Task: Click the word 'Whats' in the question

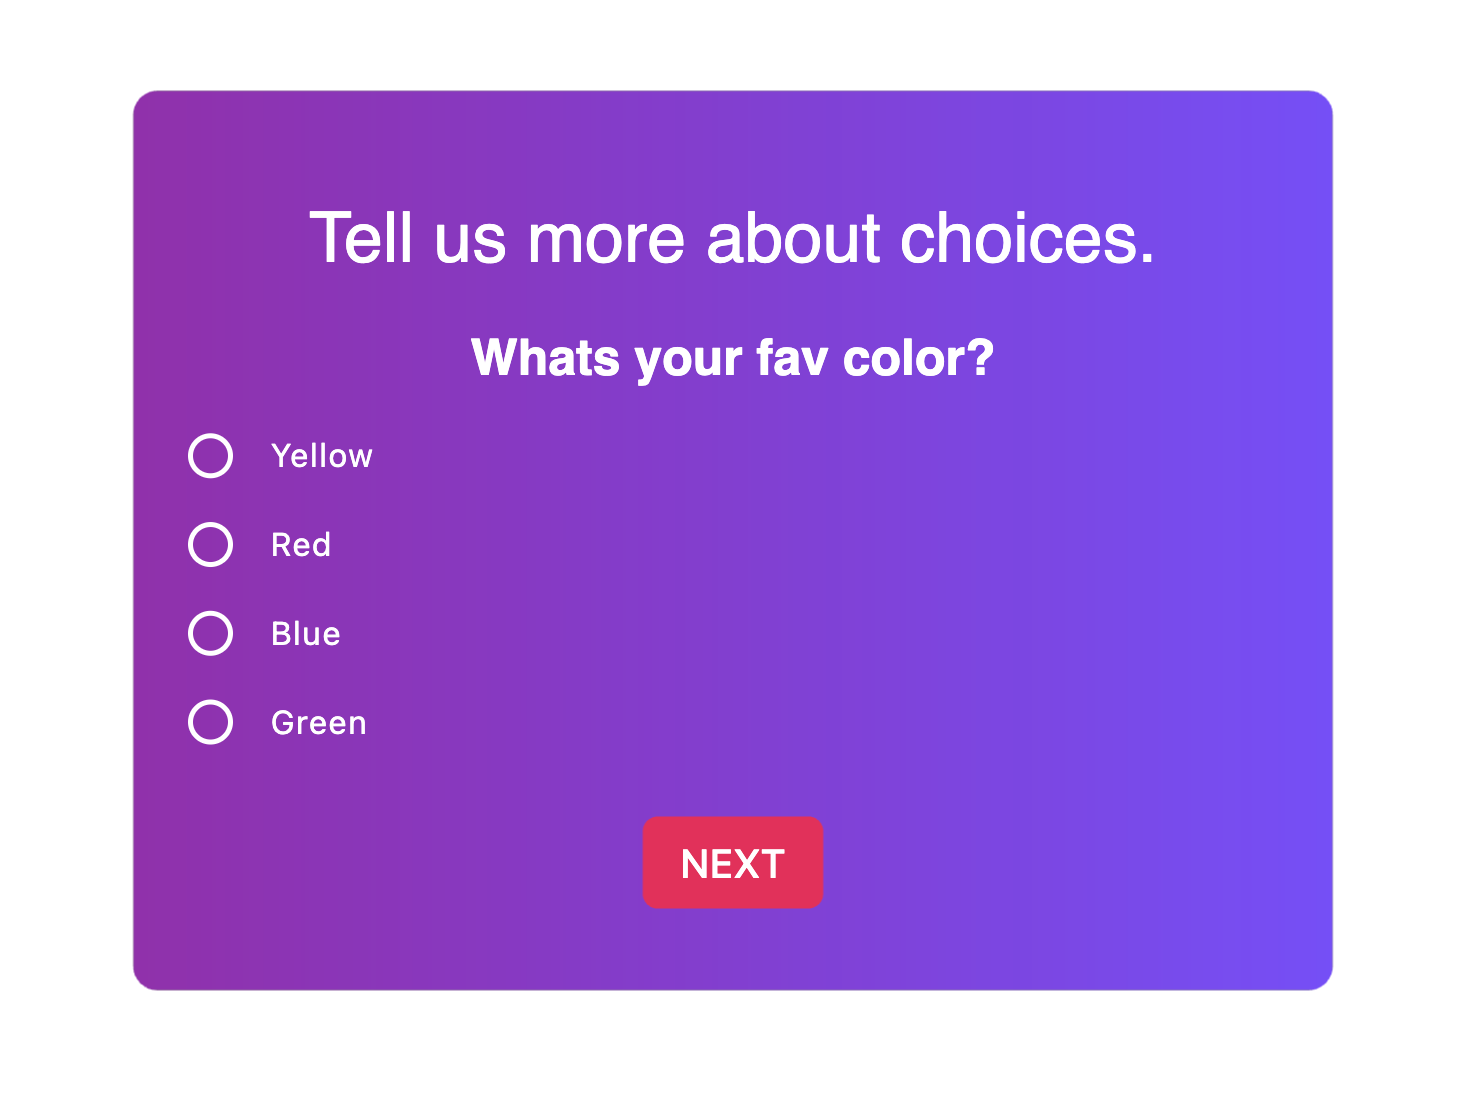Action: tap(545, 358)
